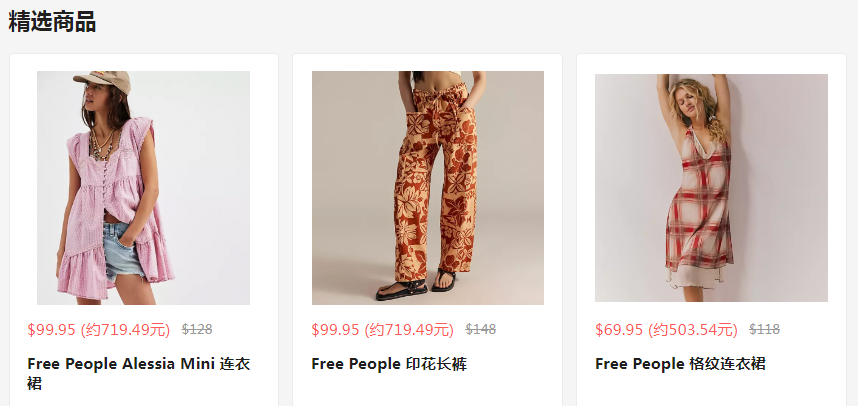Click the Free People 印花长裤 title
Screen dimensions: 858x406
389,364
